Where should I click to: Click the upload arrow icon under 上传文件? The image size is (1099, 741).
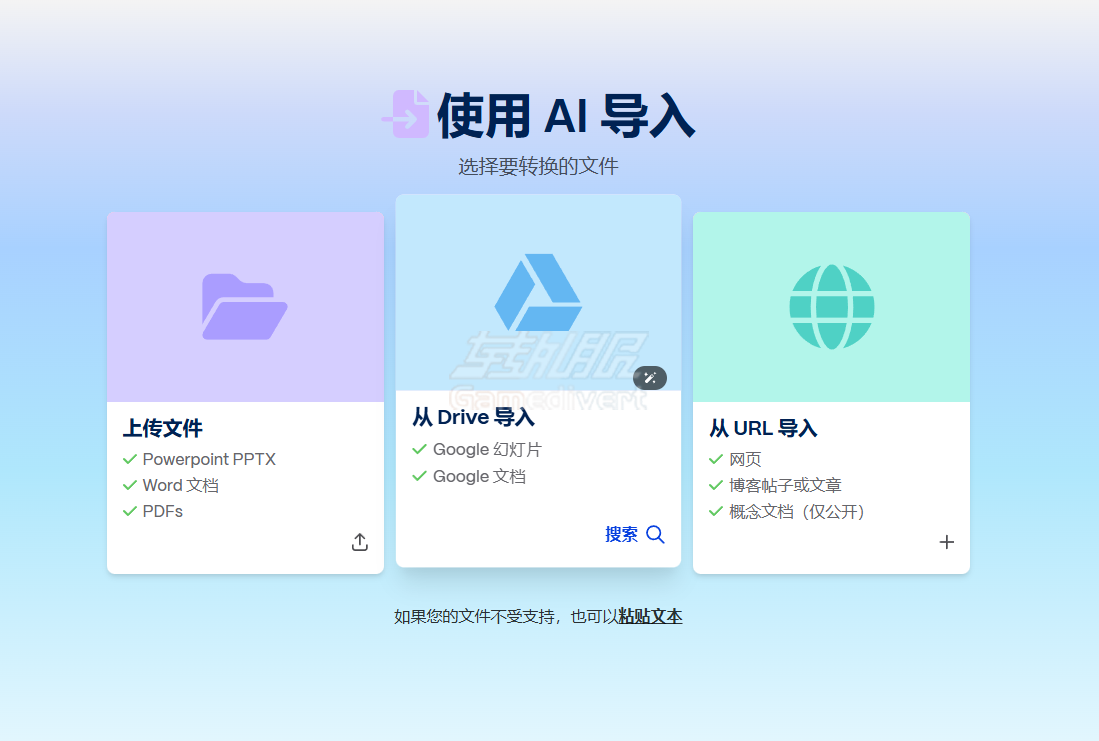click(359, 541)
